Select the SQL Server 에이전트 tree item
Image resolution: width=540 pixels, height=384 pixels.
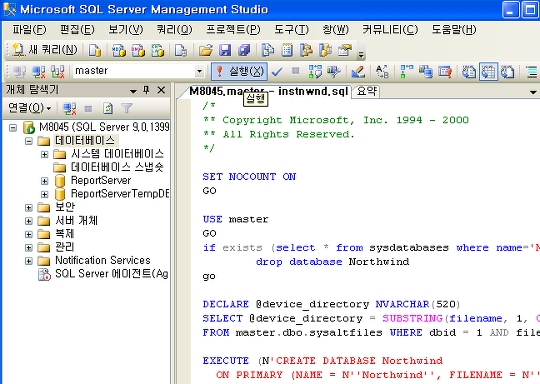pos(112,274)
